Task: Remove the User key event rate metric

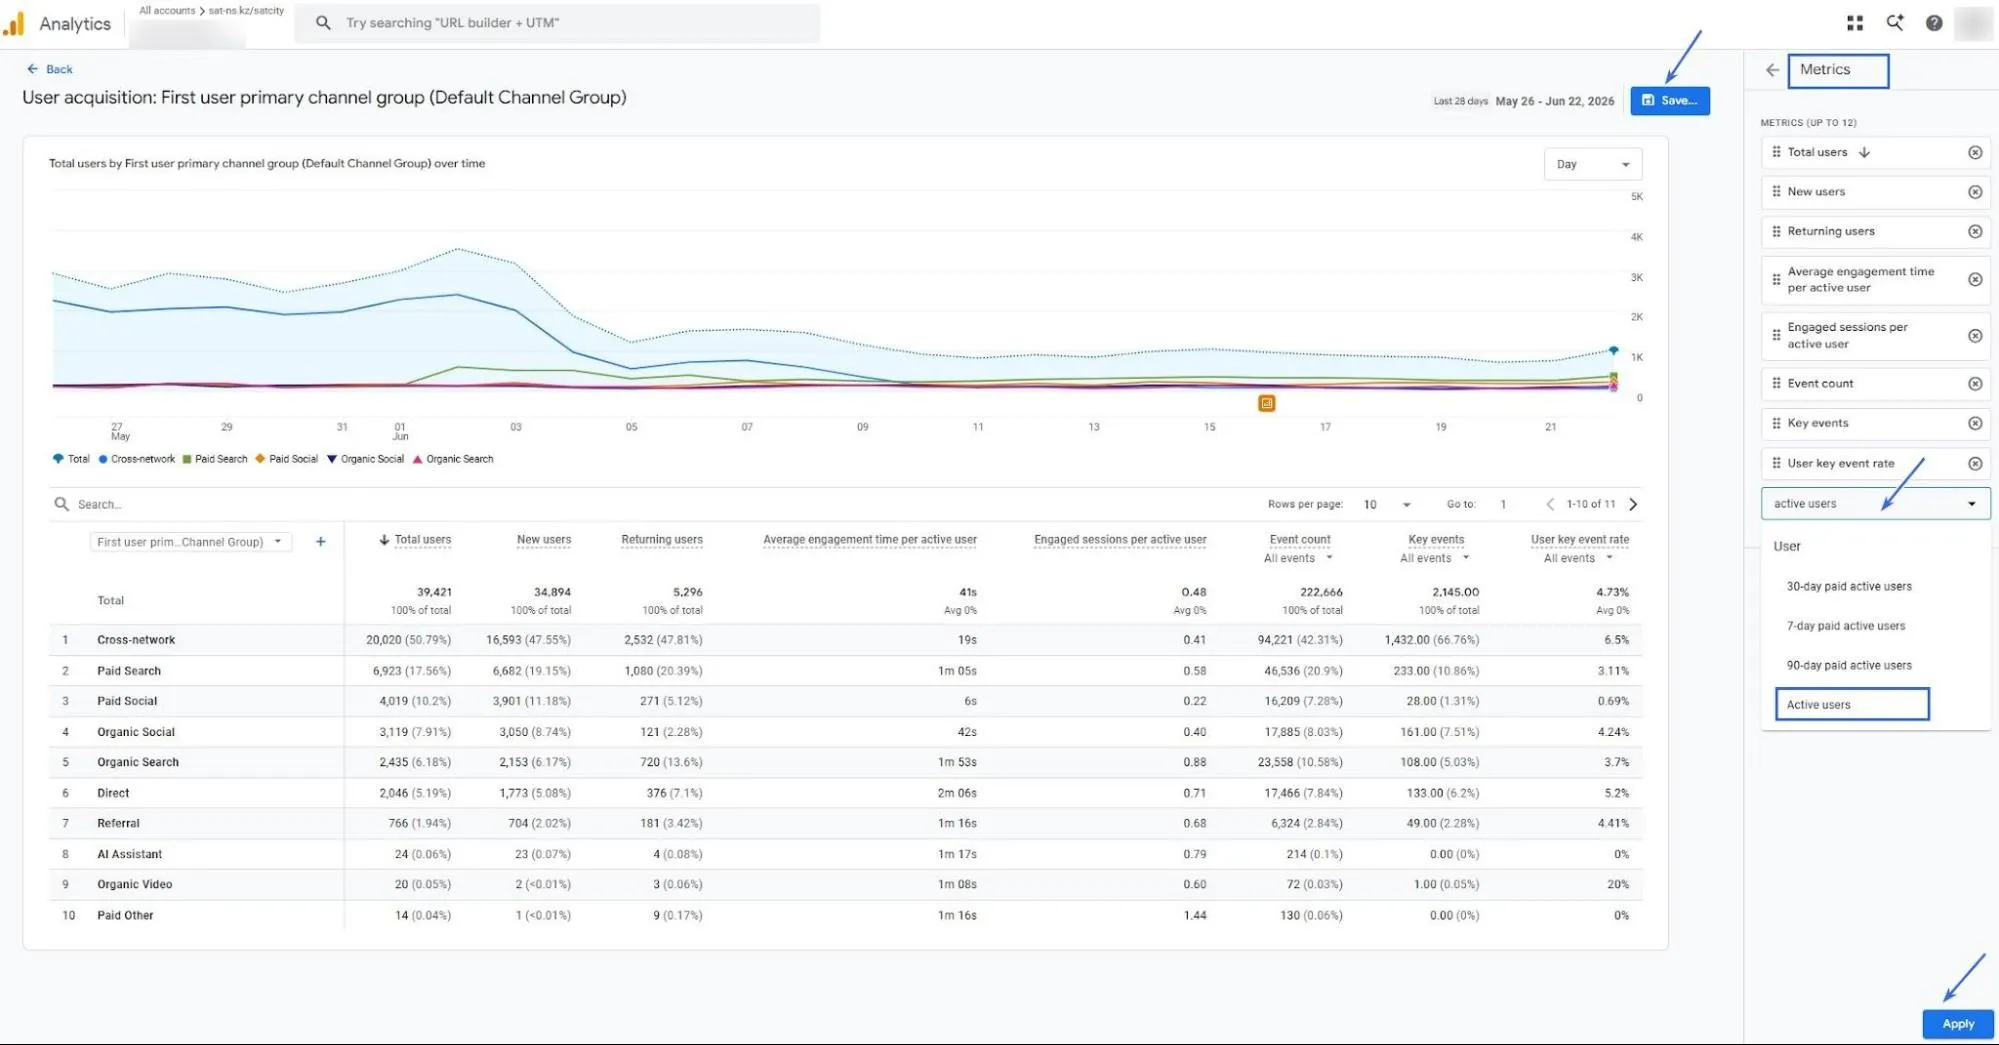Action: point(1975,463)
